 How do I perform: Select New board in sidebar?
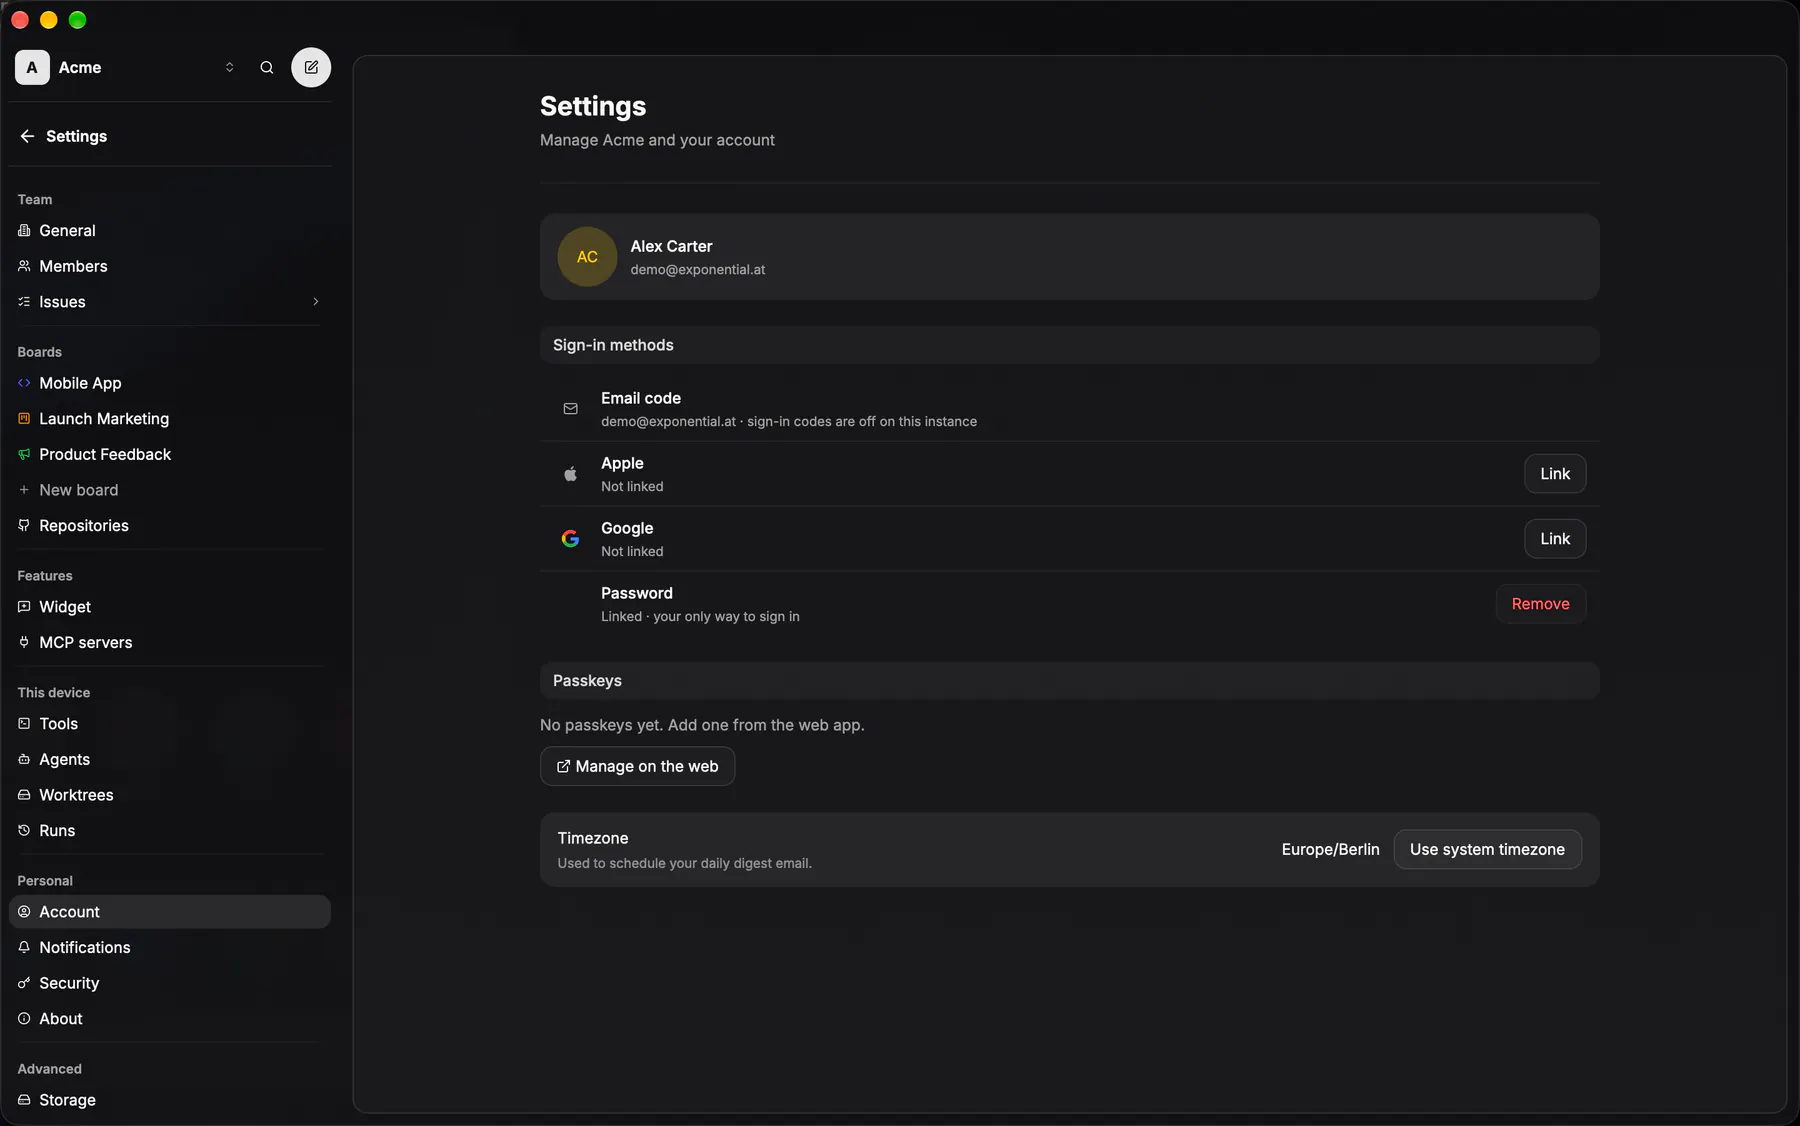[170, 490]
